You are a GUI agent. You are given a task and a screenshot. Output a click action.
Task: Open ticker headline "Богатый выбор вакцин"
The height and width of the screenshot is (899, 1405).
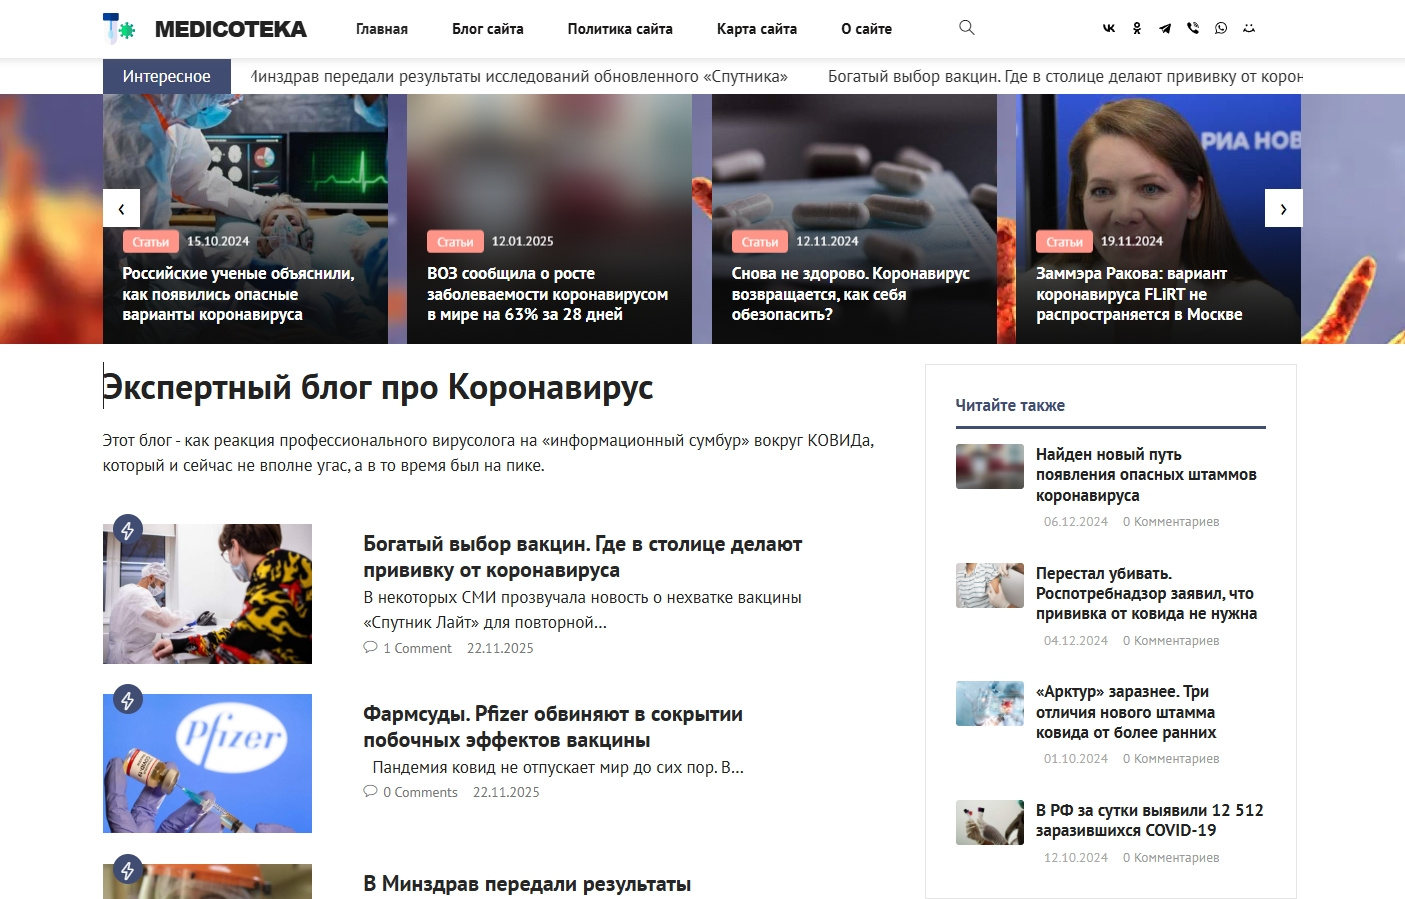point(1065,76)
